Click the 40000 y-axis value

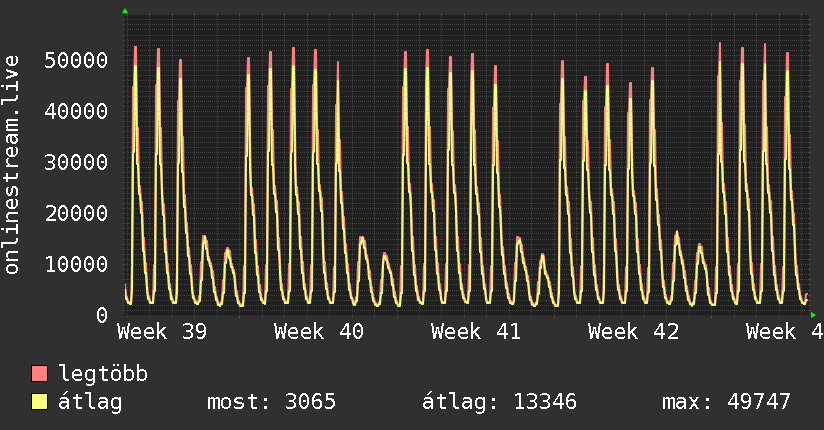[x=76, y=111]
